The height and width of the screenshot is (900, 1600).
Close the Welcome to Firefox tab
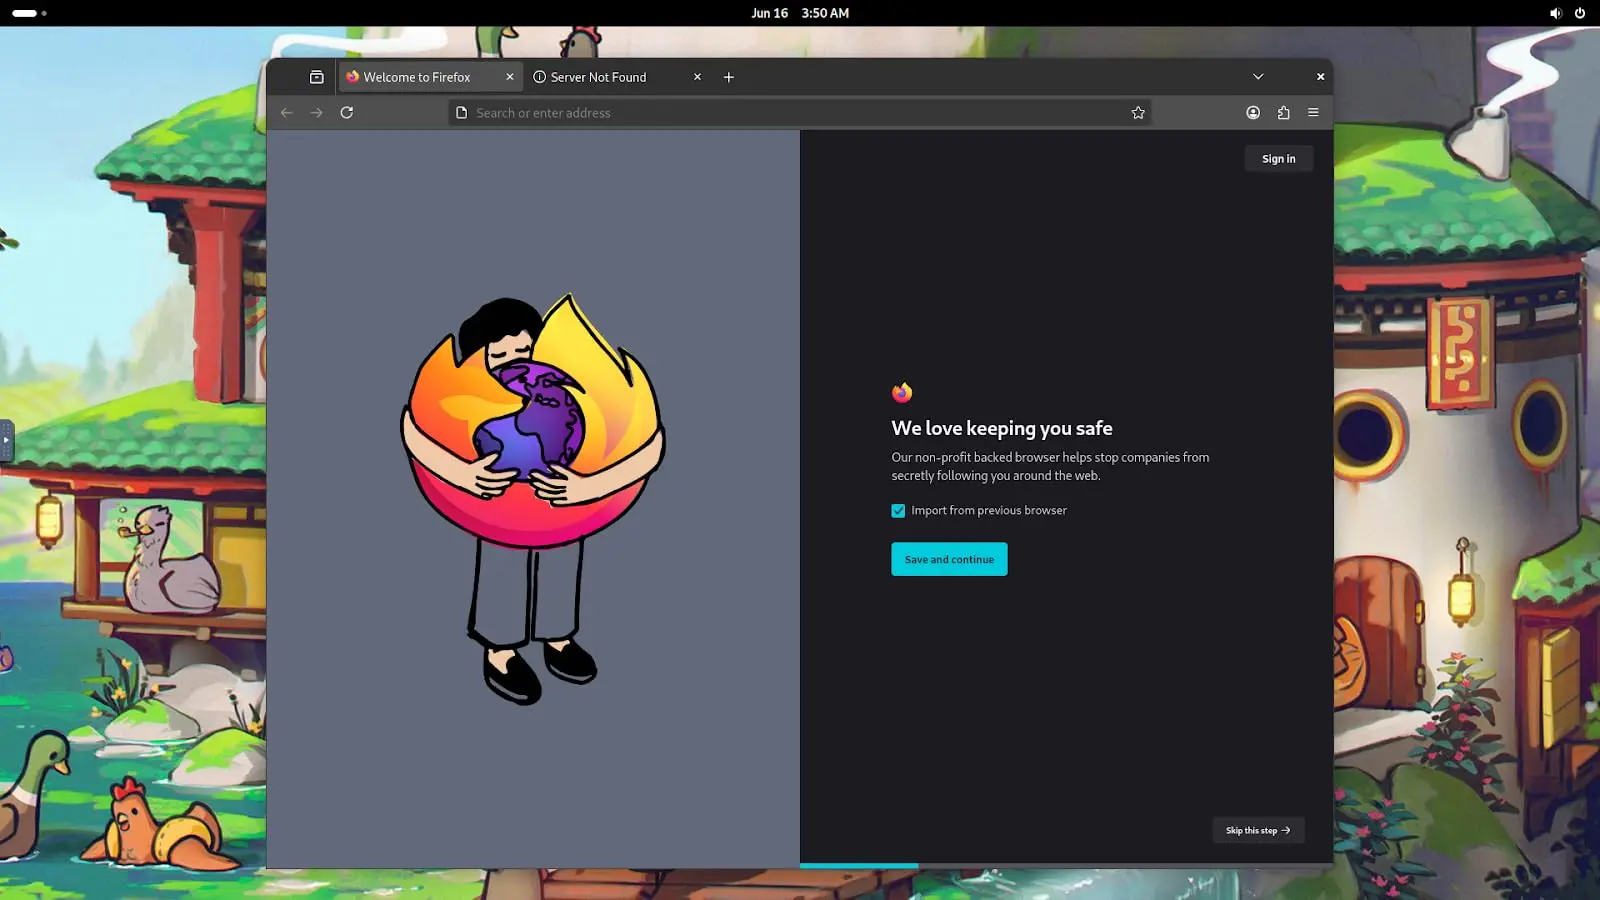510,77
